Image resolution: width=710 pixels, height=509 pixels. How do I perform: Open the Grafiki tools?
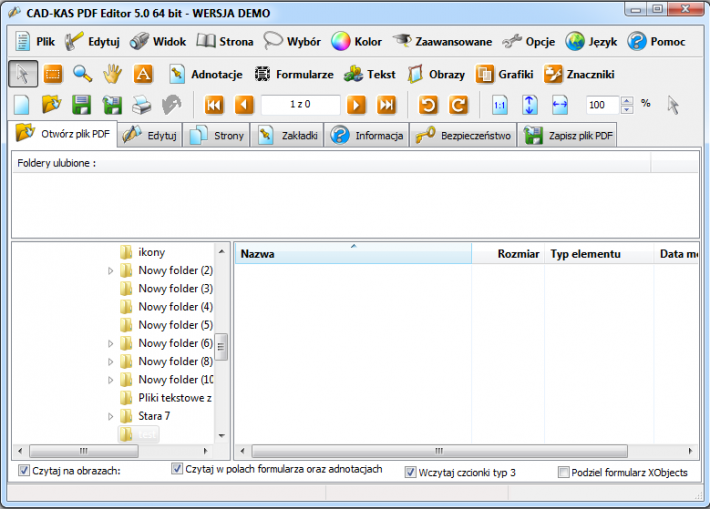(504, 74)
